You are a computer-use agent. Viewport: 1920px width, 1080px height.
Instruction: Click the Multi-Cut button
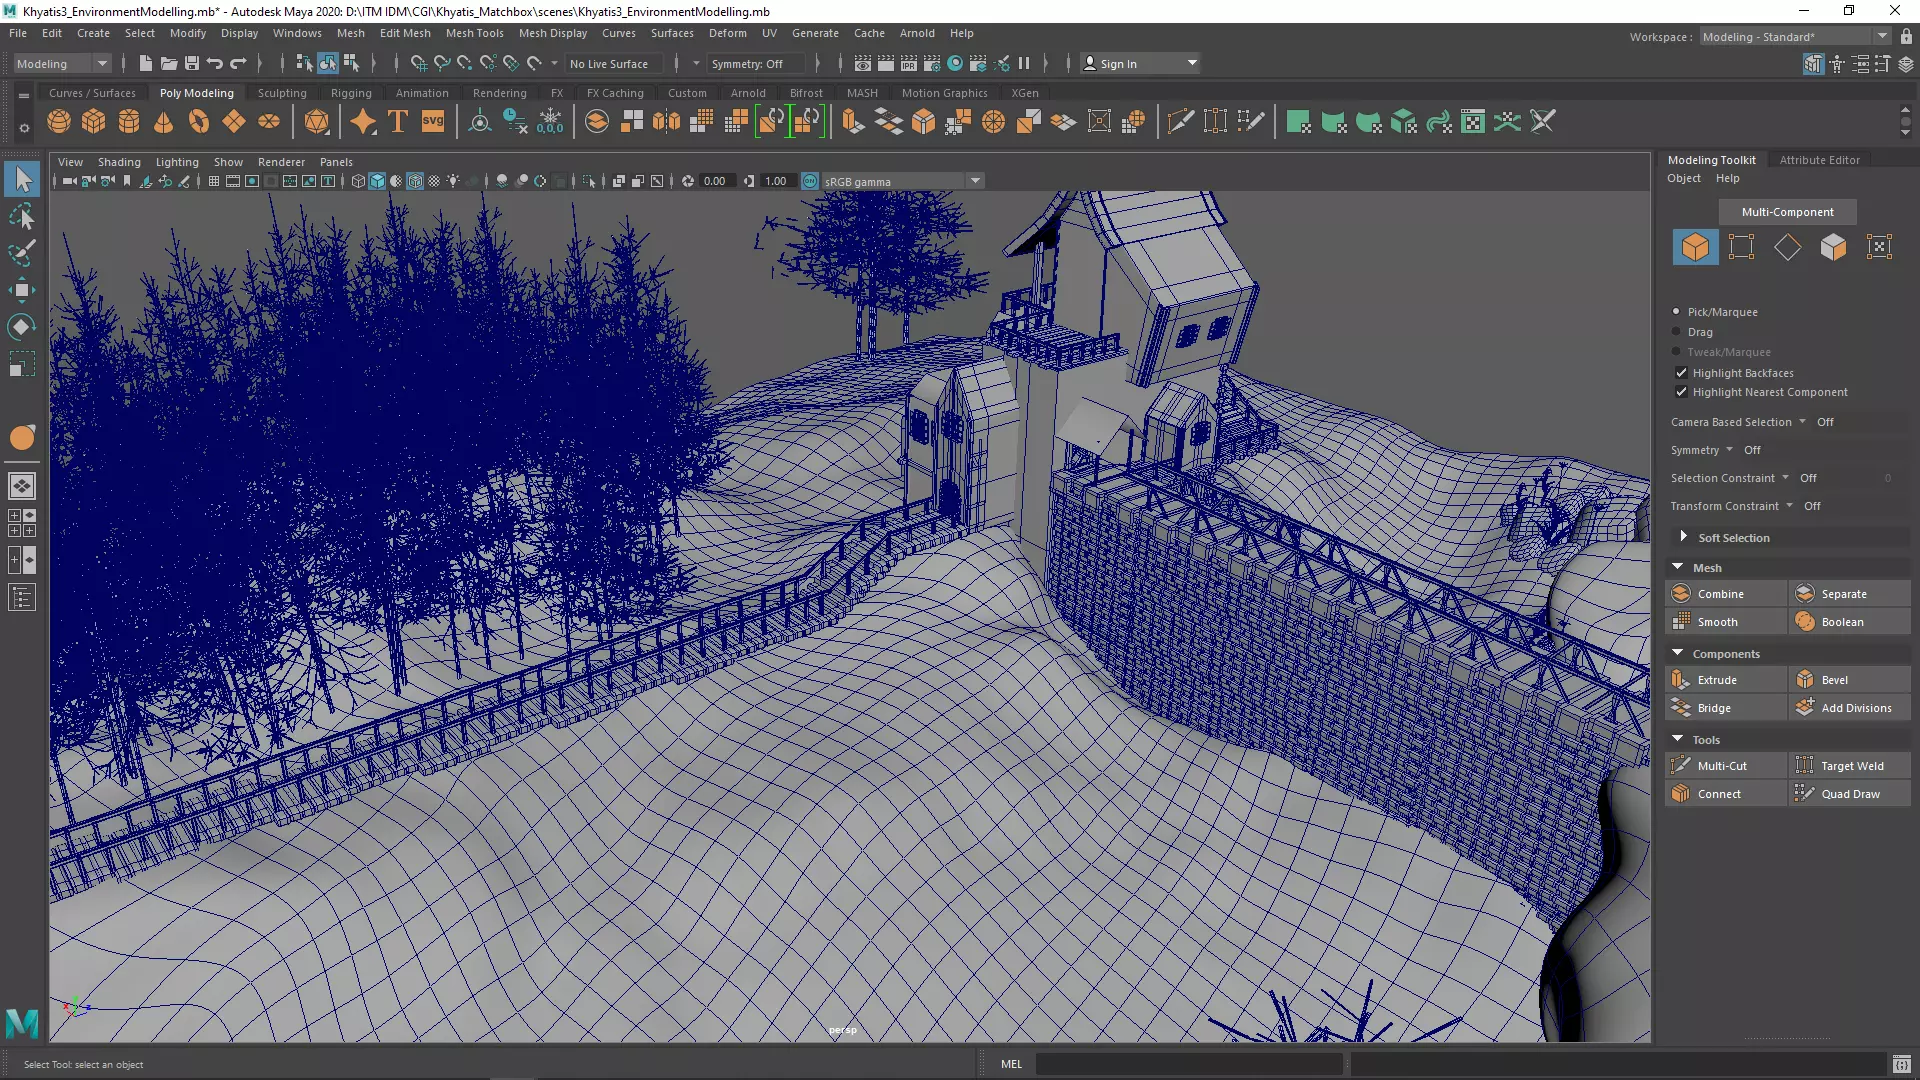pos(1725,766)
